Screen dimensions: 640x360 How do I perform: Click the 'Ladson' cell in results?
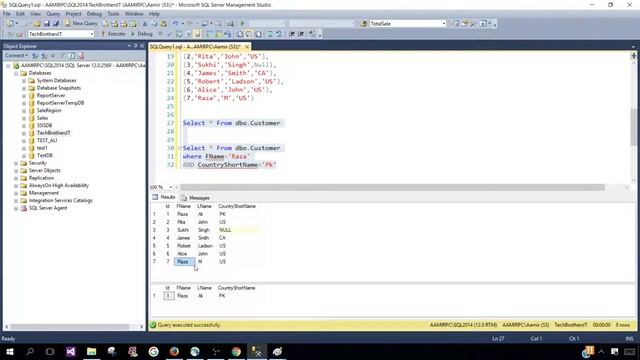[205, 246]
